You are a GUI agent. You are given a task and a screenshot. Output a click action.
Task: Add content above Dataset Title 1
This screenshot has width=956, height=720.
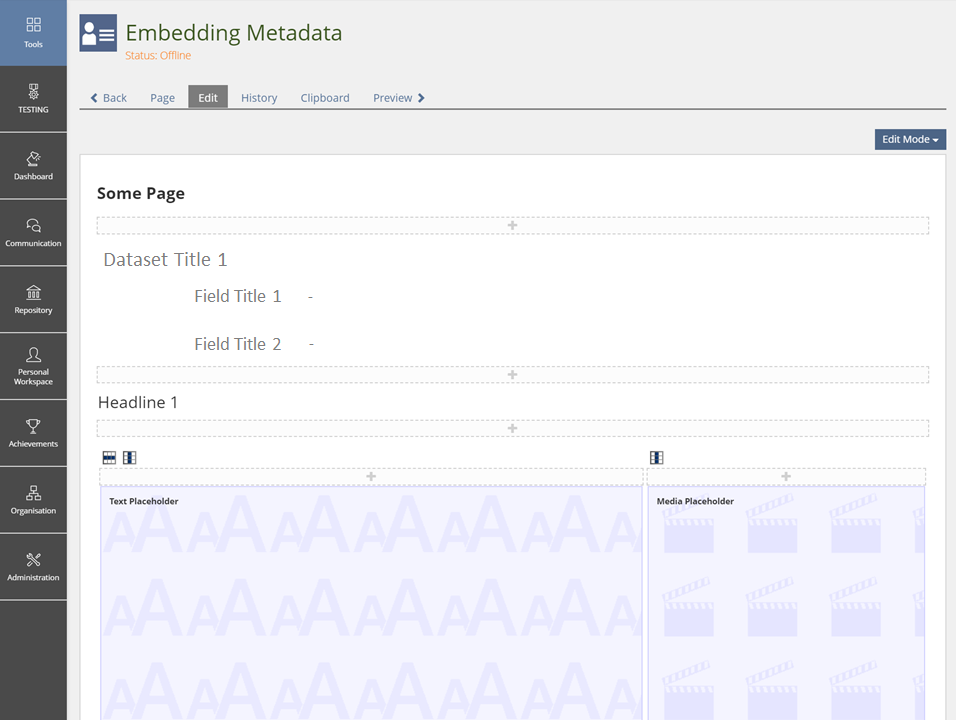click(x=512, y=226)
